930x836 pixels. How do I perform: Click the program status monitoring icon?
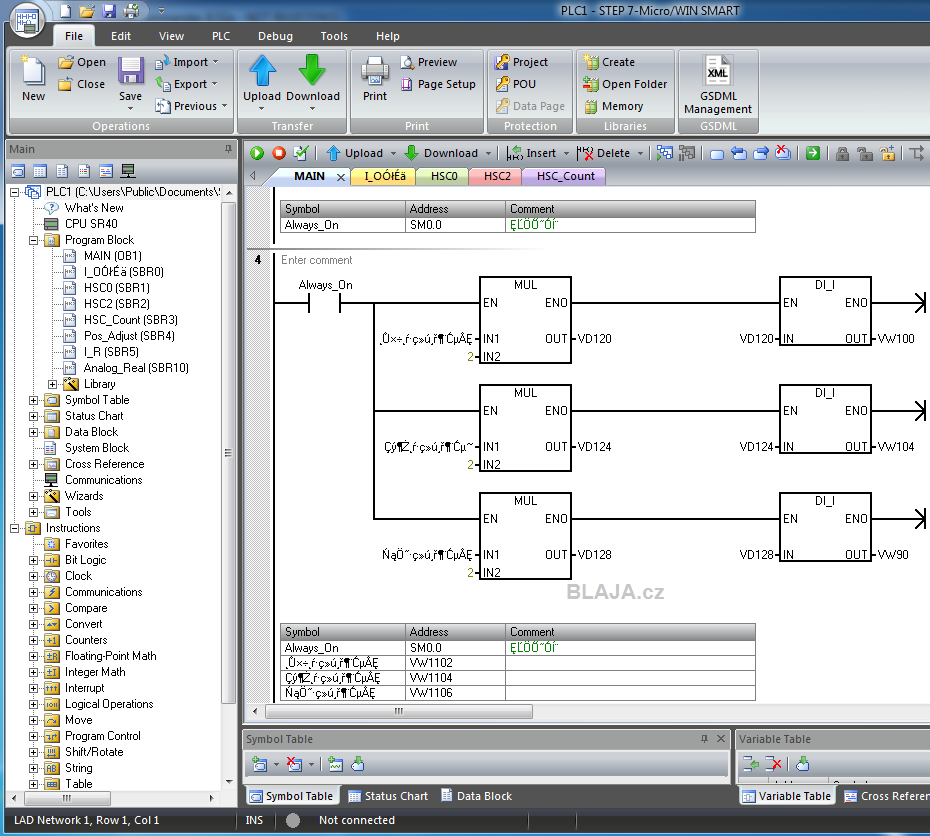(664, 153)
